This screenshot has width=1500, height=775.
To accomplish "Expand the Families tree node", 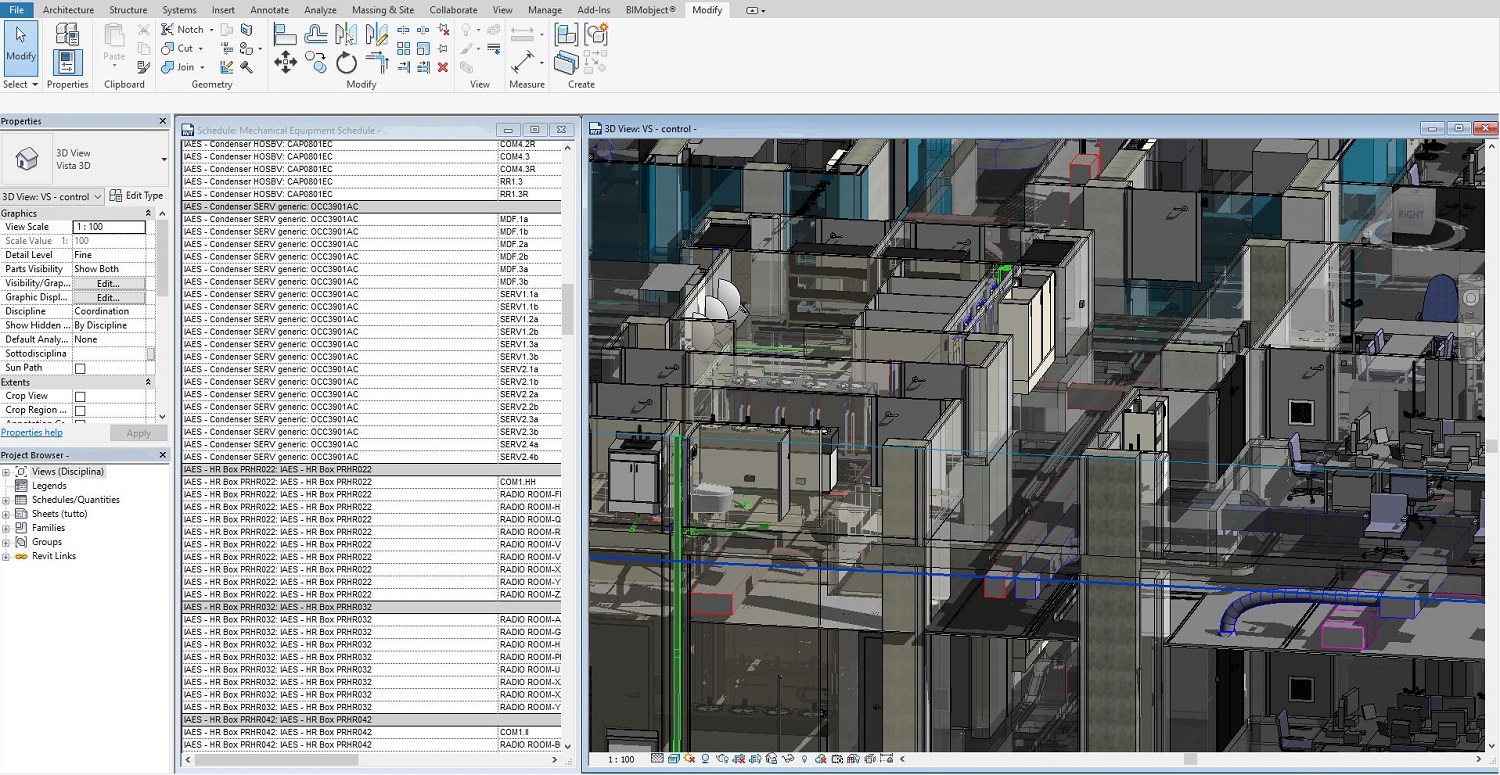I will (6, 528).
